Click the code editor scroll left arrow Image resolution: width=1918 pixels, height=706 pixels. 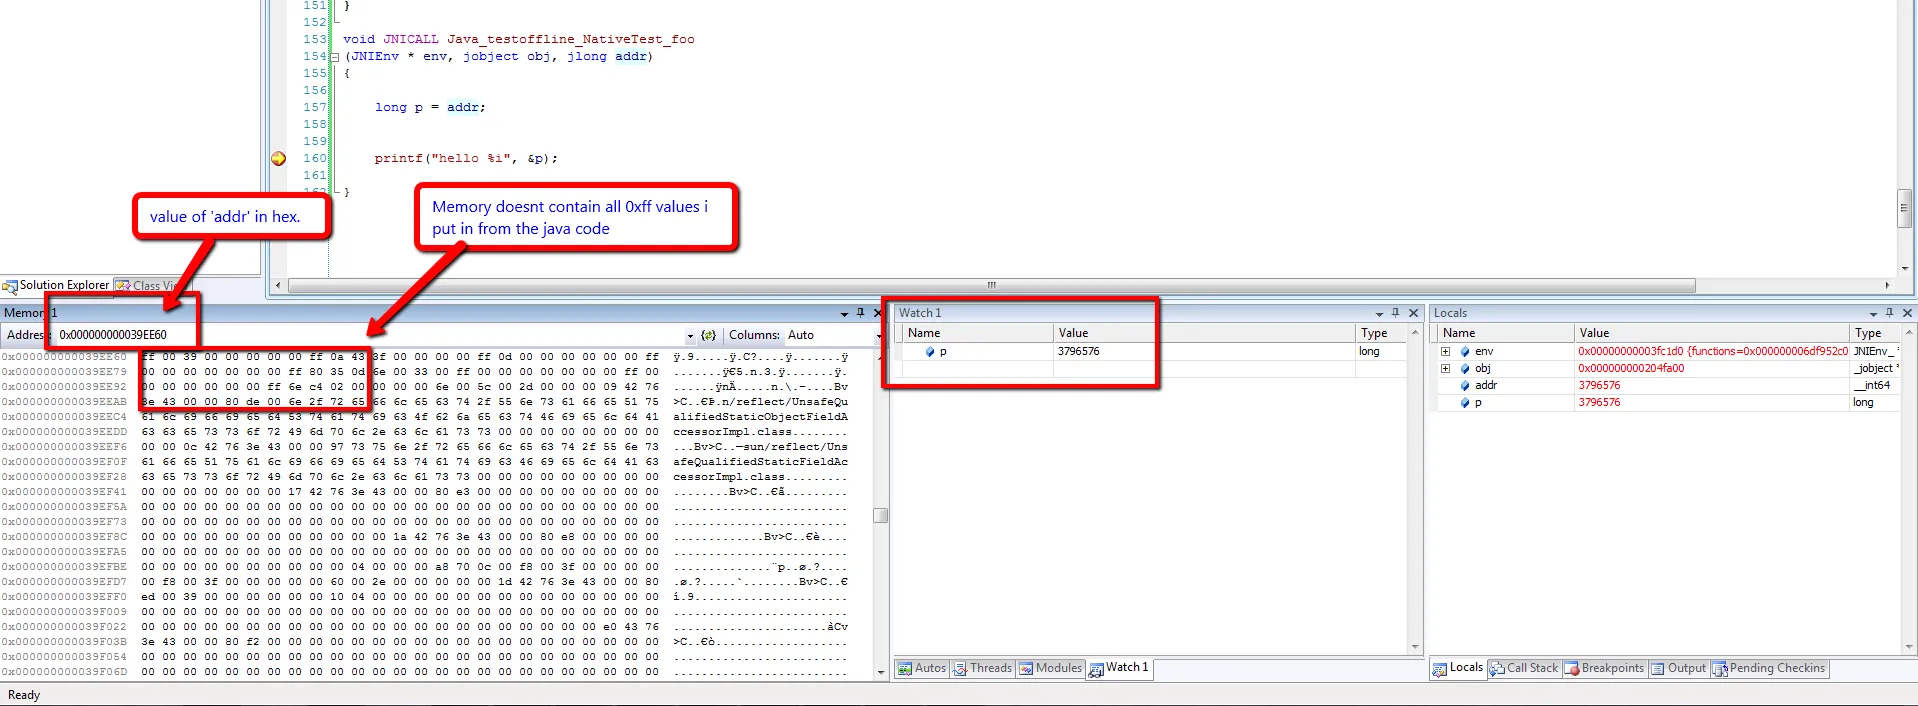279,286
